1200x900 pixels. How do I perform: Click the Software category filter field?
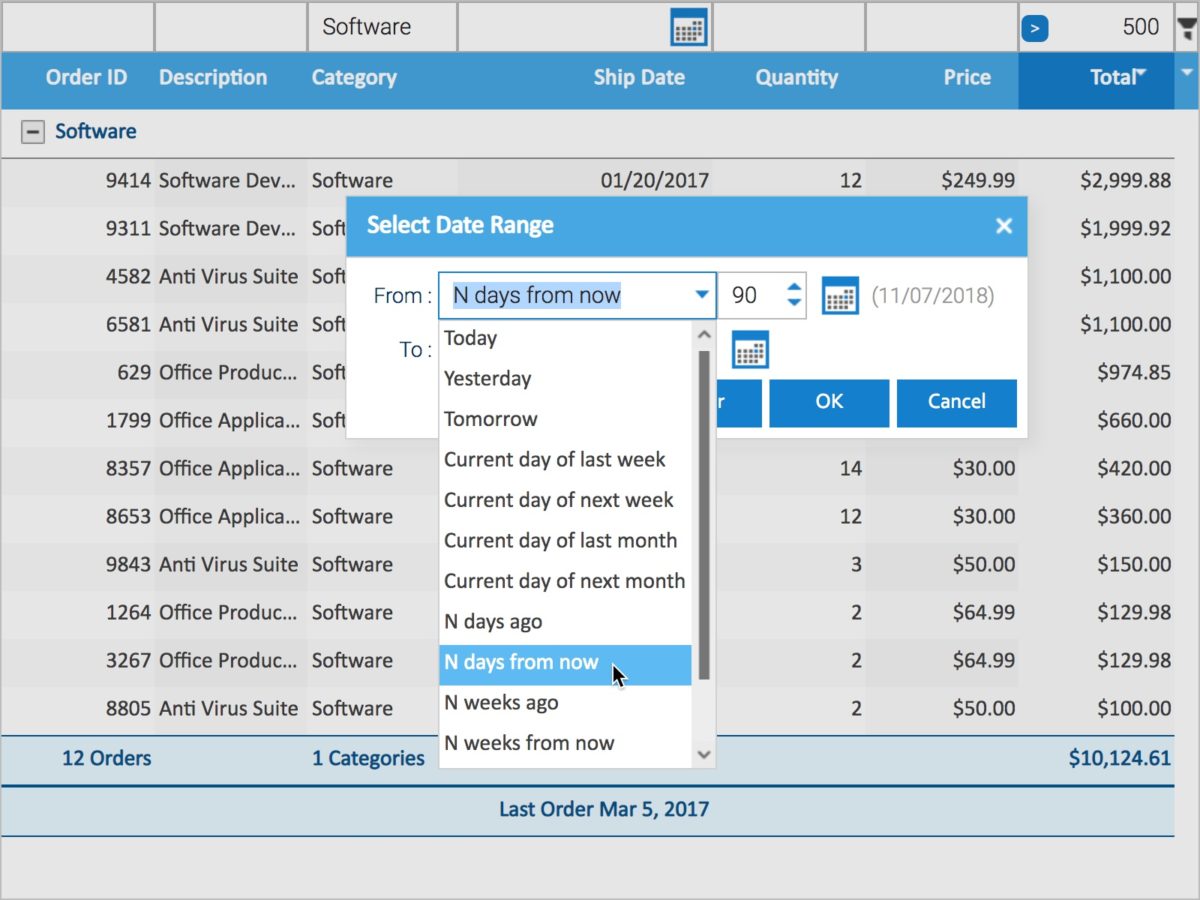click(x=381, y=27)
